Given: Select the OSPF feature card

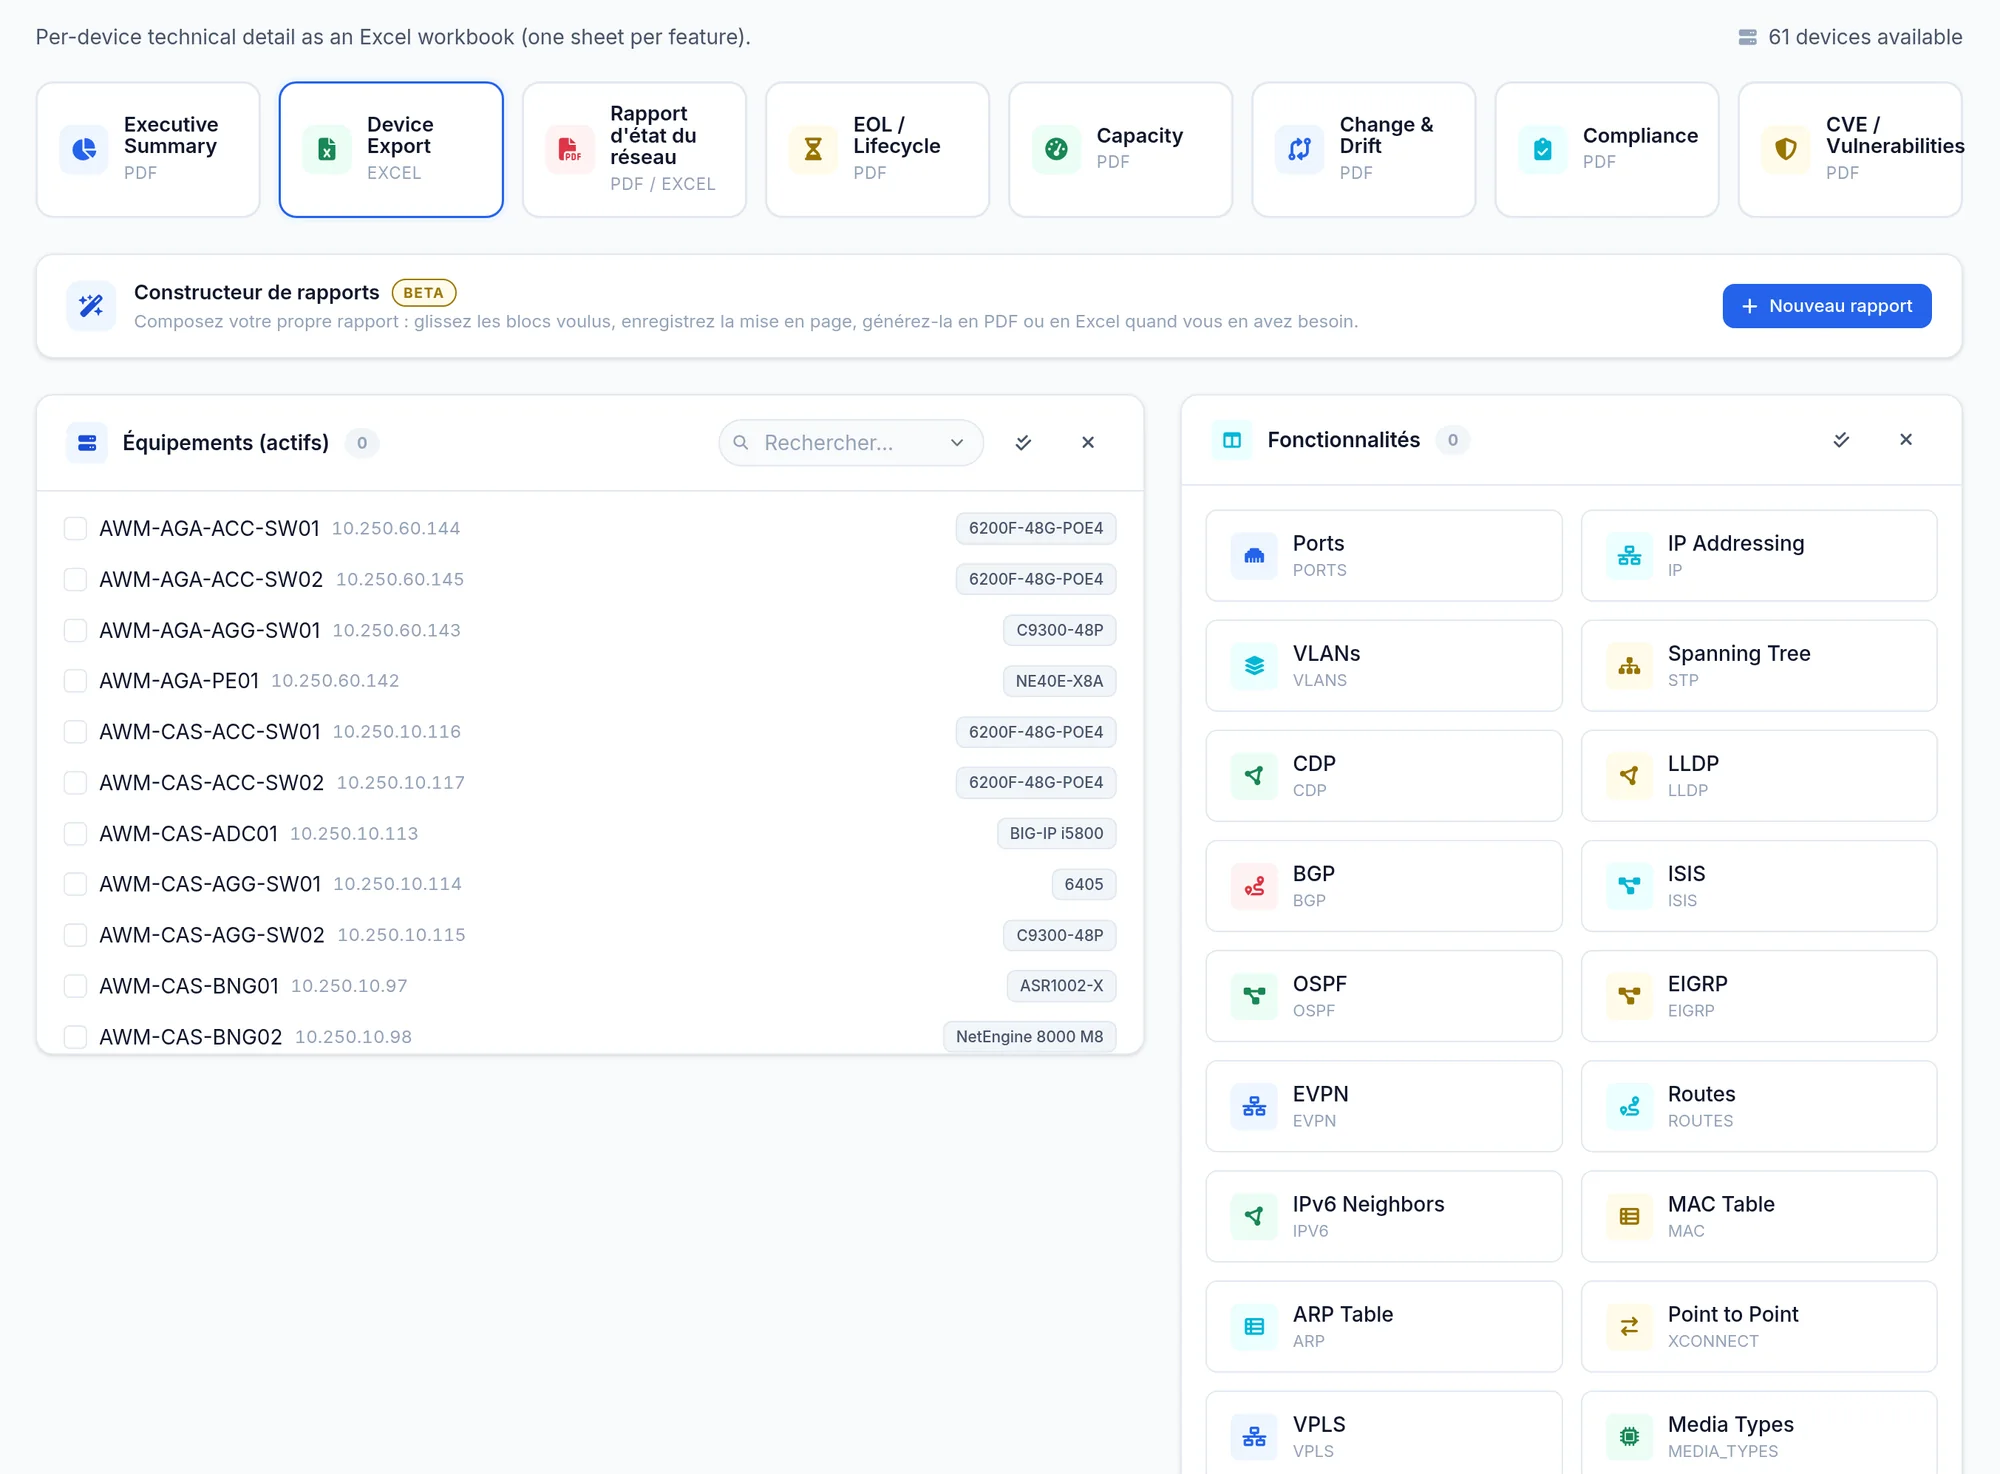Looking at the screenshot, I should click(x=1384, y=996).
